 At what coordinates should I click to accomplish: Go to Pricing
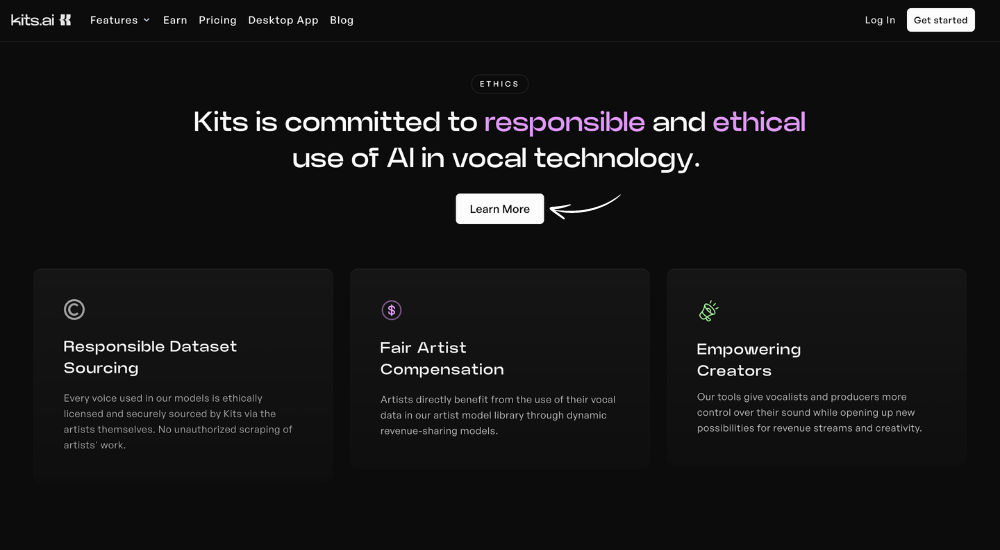217,20
